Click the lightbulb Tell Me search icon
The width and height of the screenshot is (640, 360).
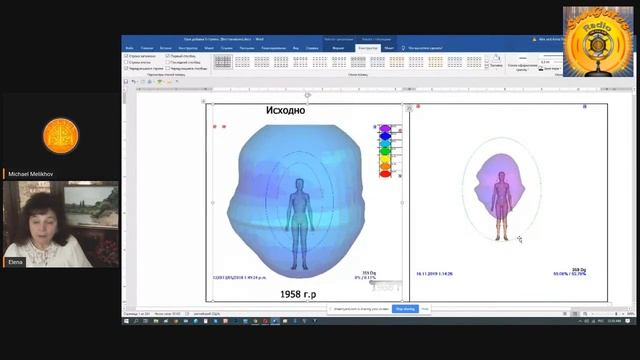click(403, 48)
